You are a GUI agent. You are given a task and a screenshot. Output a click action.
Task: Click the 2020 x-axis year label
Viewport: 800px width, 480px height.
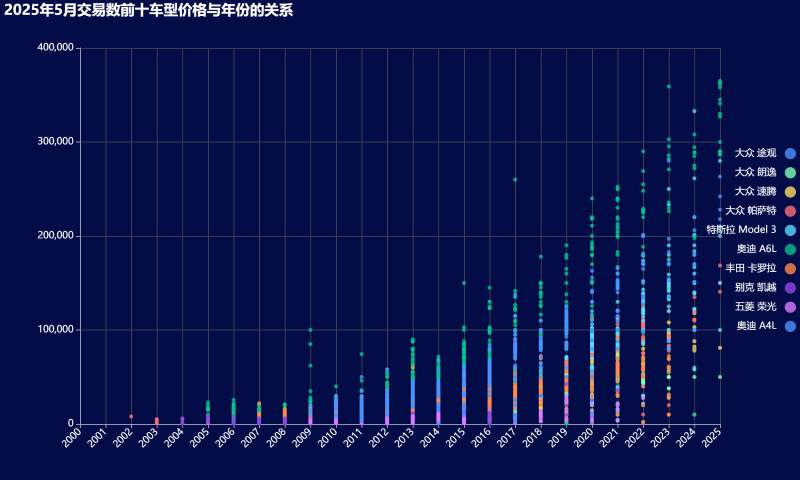tap(583, 437)
